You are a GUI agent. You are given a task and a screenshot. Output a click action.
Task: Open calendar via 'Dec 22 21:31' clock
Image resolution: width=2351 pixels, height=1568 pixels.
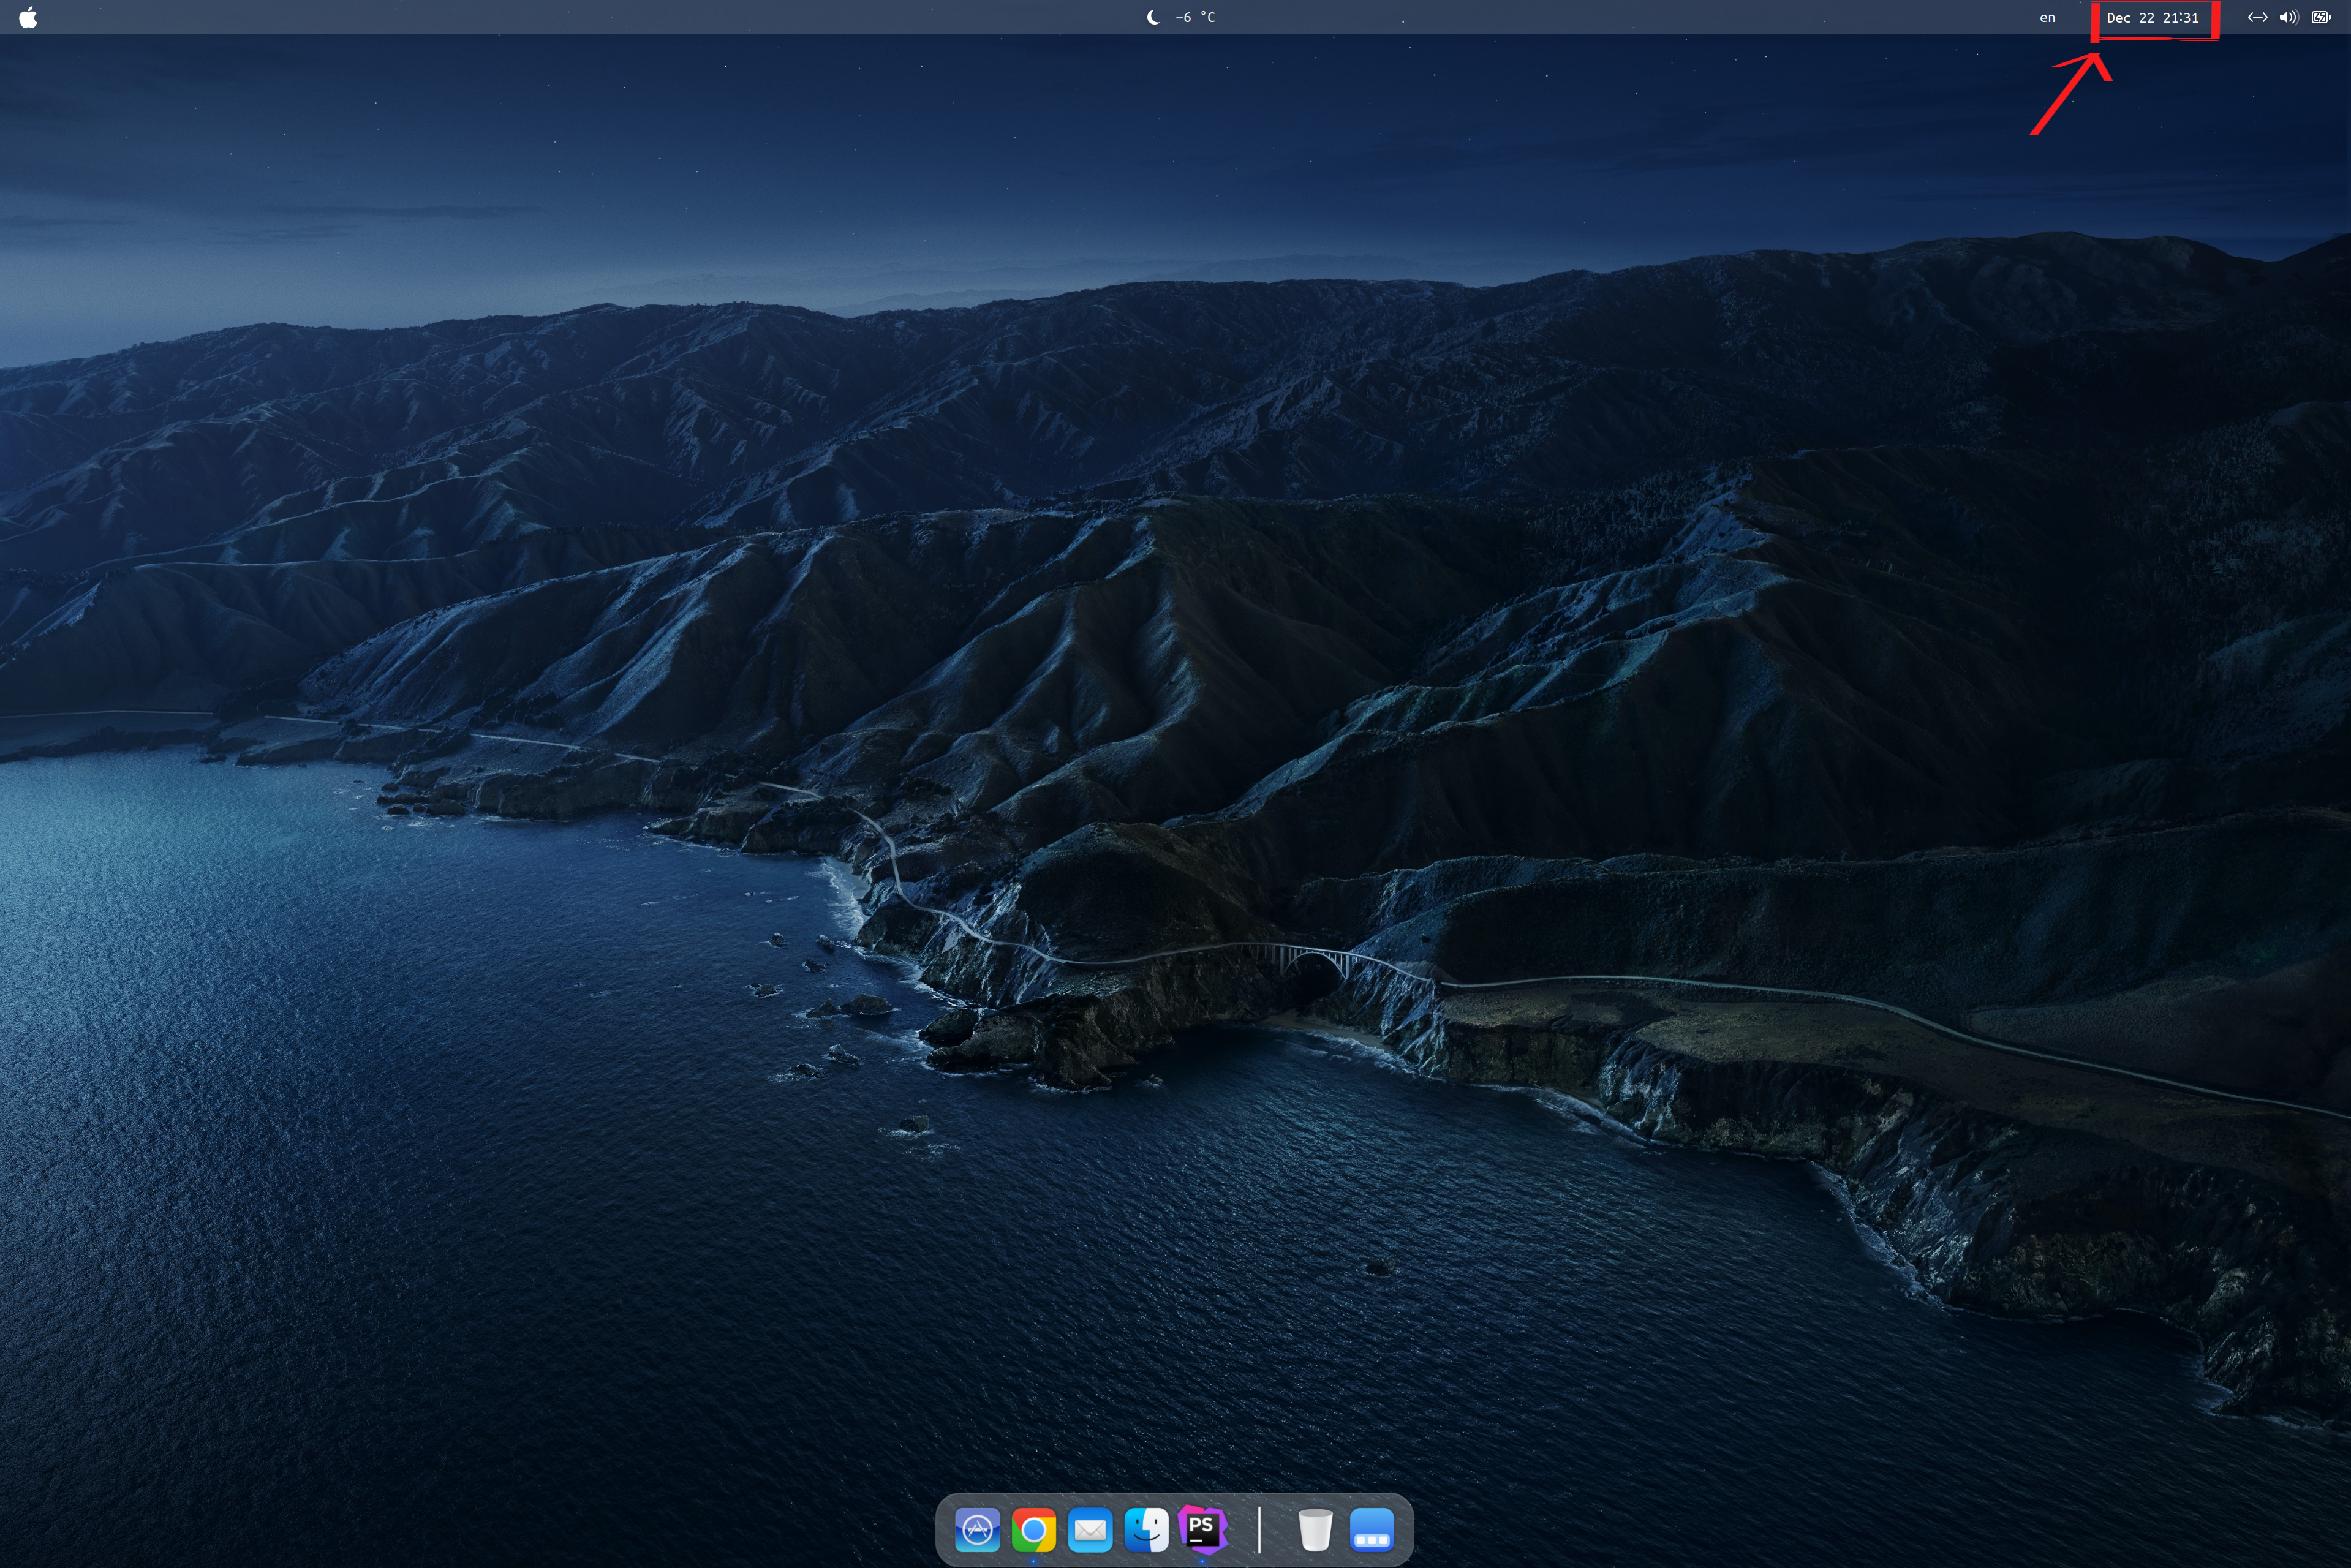(x=2152, y=17)
